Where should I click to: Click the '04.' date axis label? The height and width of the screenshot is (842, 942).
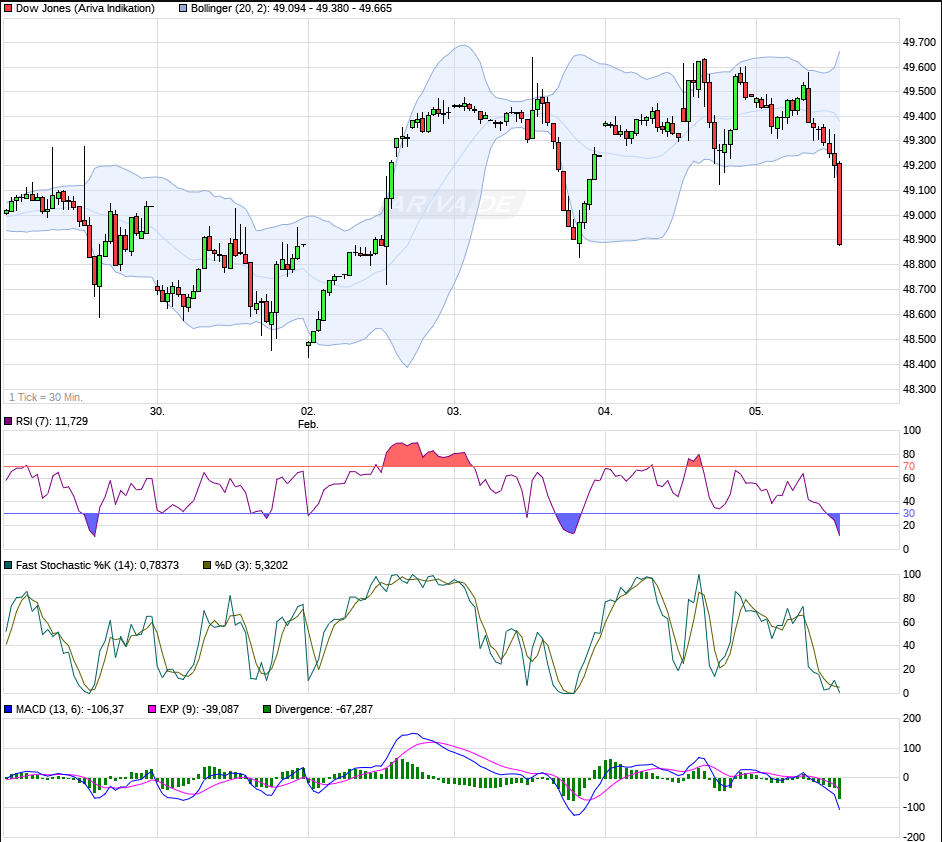point(604,411)
